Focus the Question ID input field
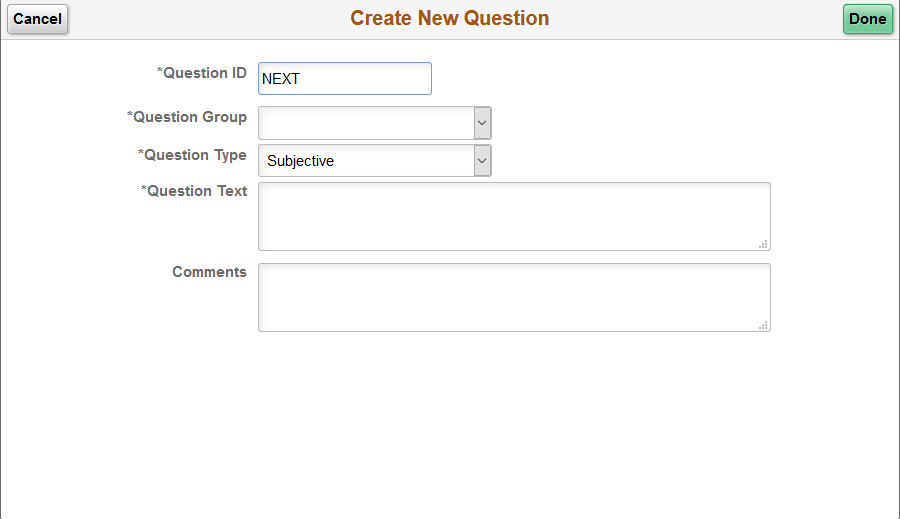Viewport: 900px width, 519px height. coord(345,79)
